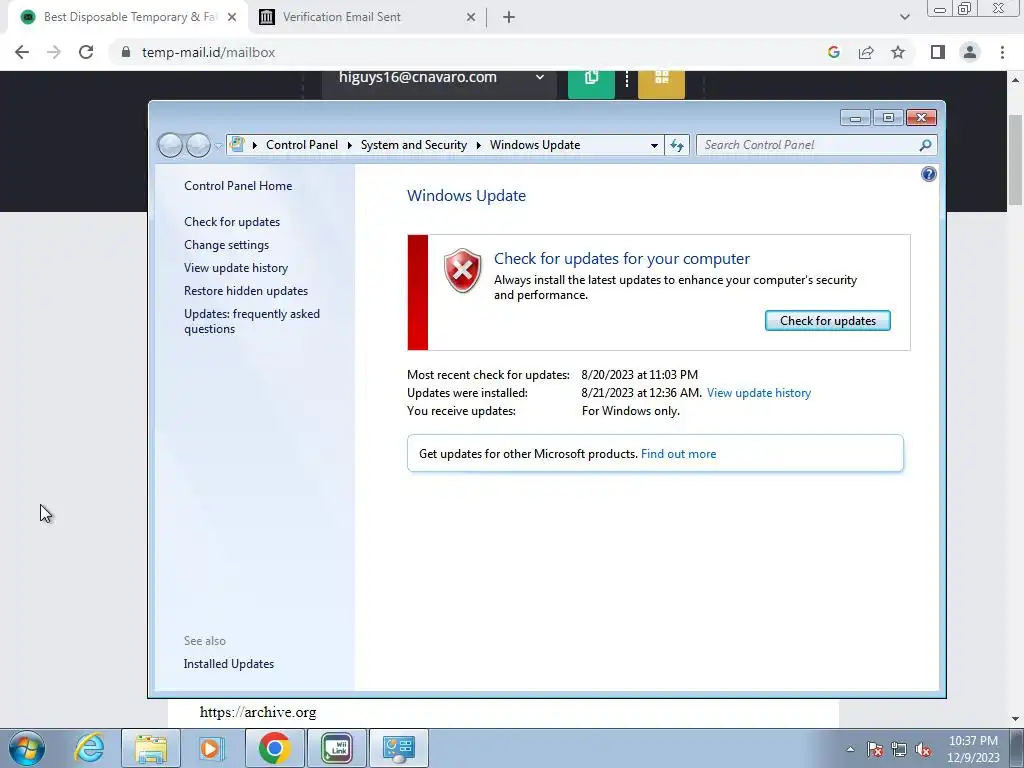Click the Action Center flag icon
1024x768 pixels.
click(x=875, y=749)
